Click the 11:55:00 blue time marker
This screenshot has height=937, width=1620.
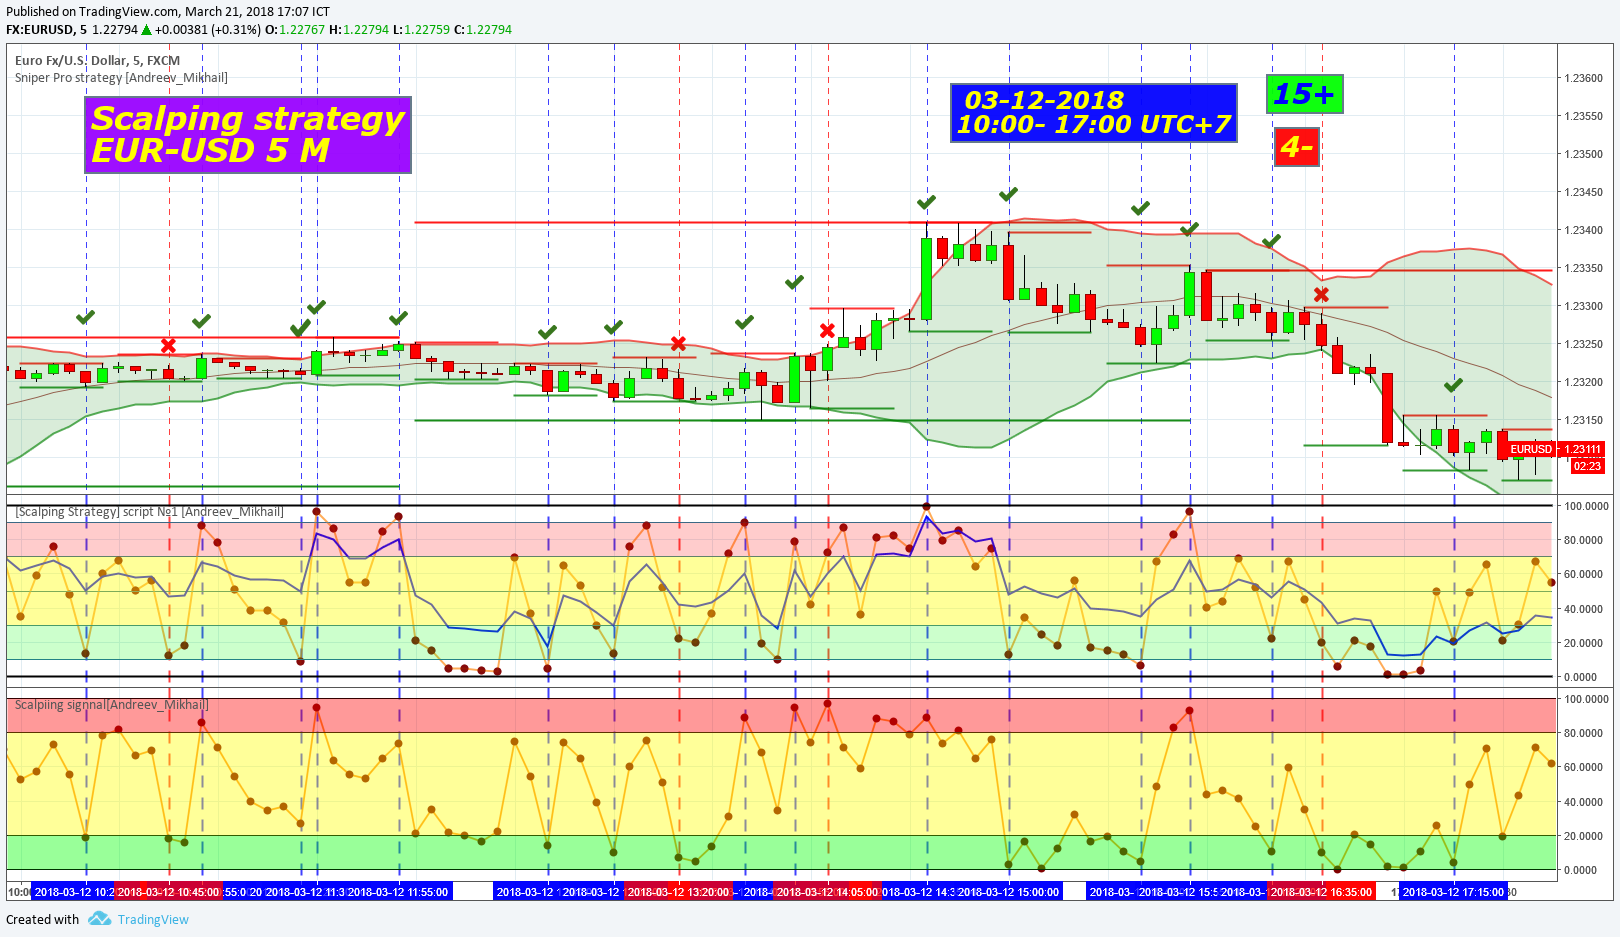[x=398, y=892]
